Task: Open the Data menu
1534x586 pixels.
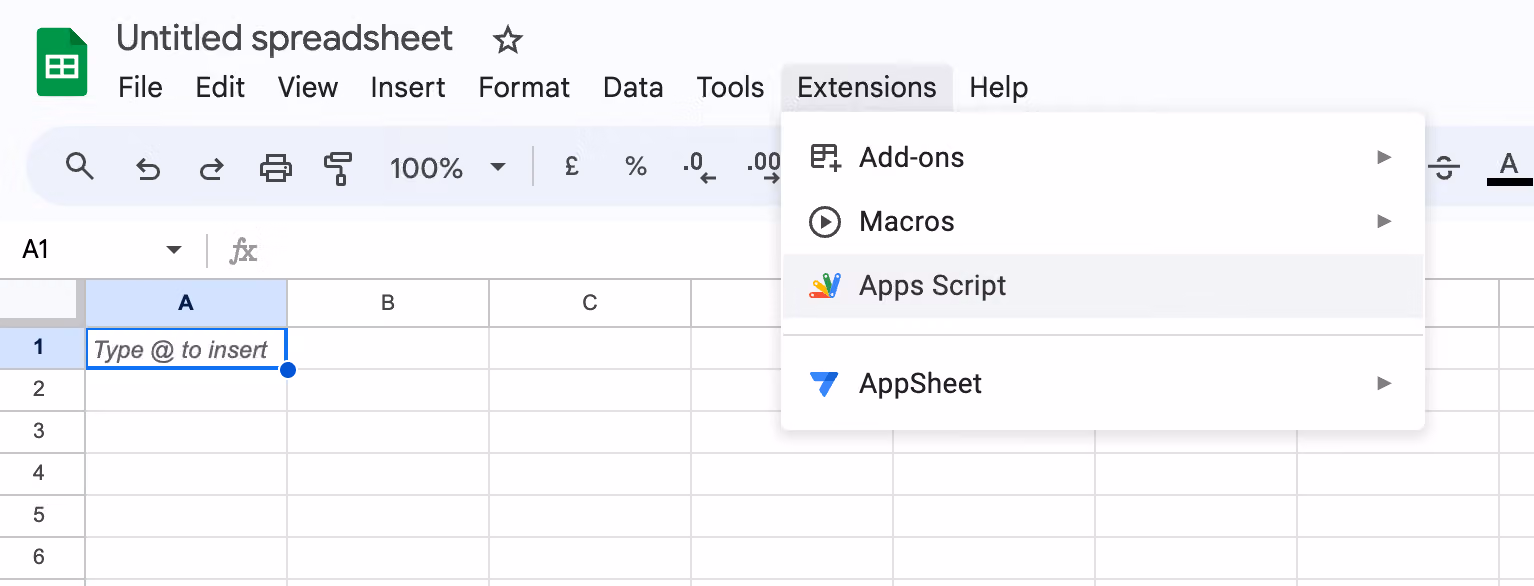Action: (633, 88)
